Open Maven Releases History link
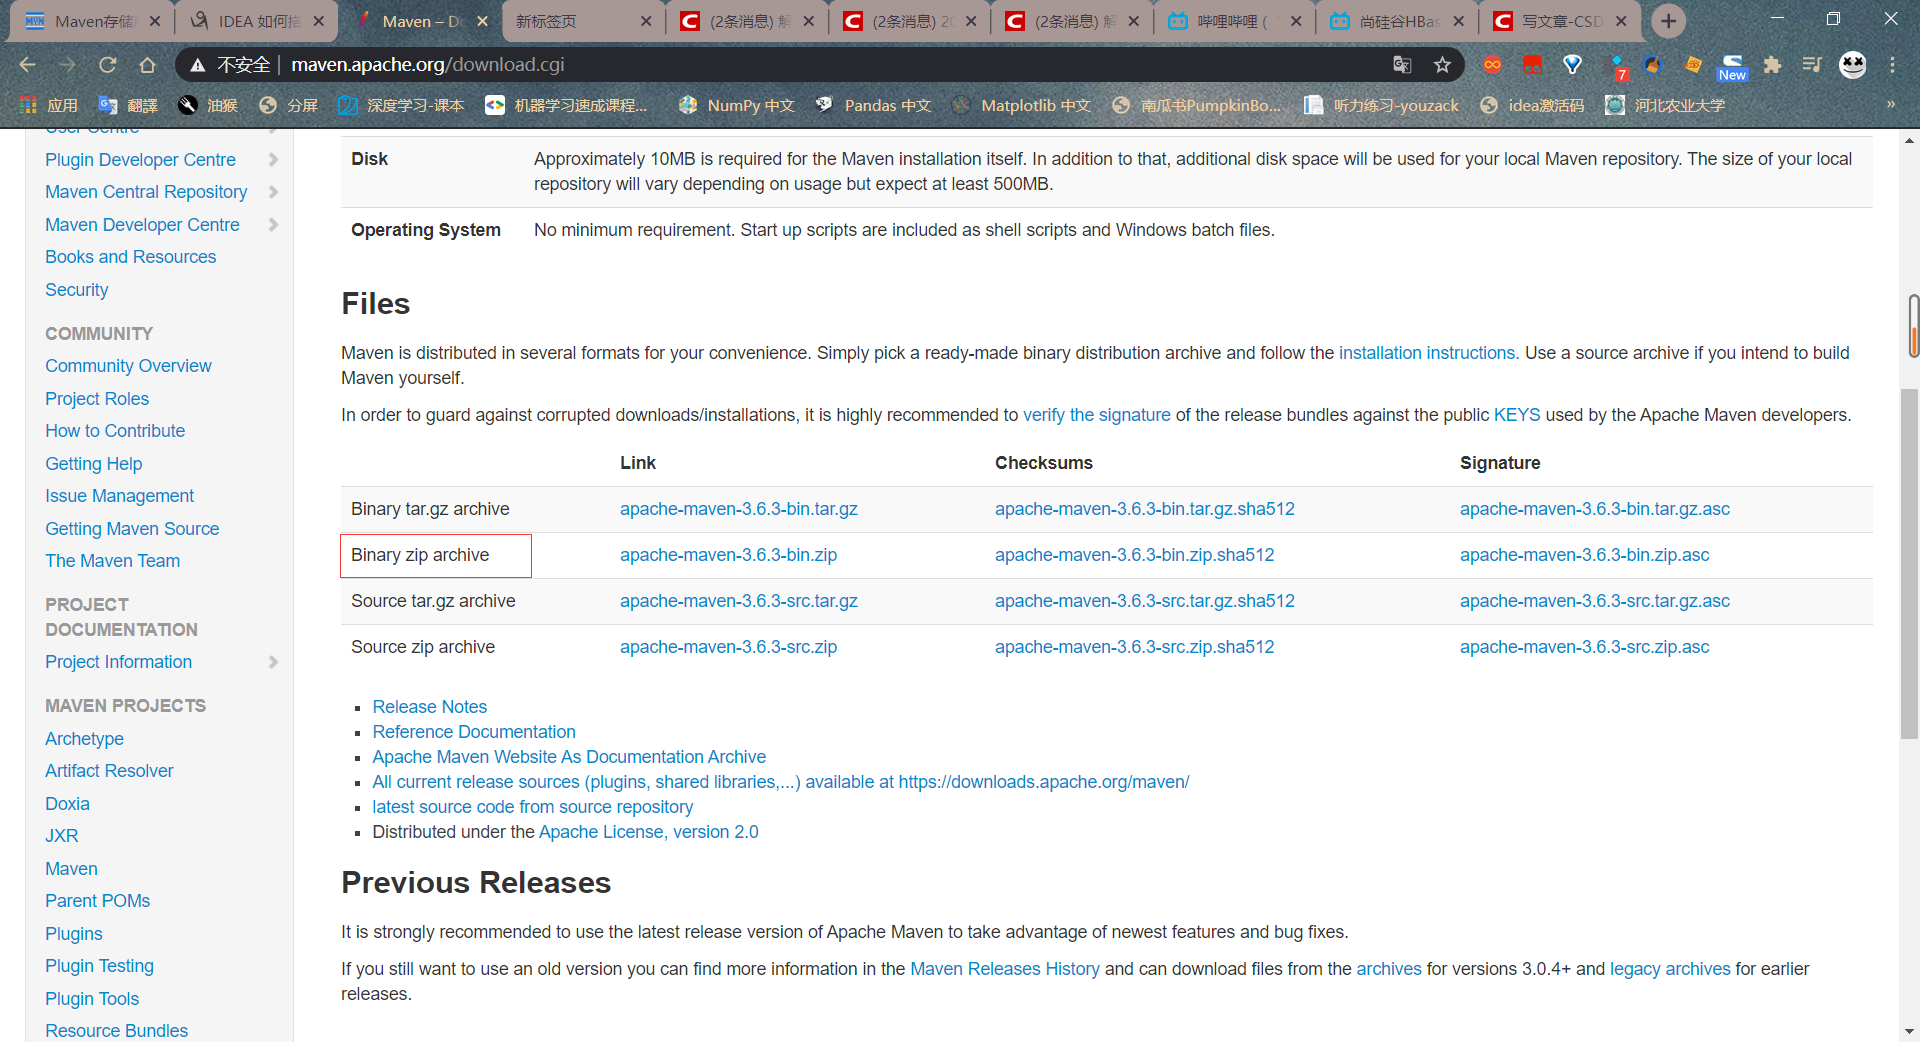Viewport: 1920px width, 1042px height. point(1004,969)
